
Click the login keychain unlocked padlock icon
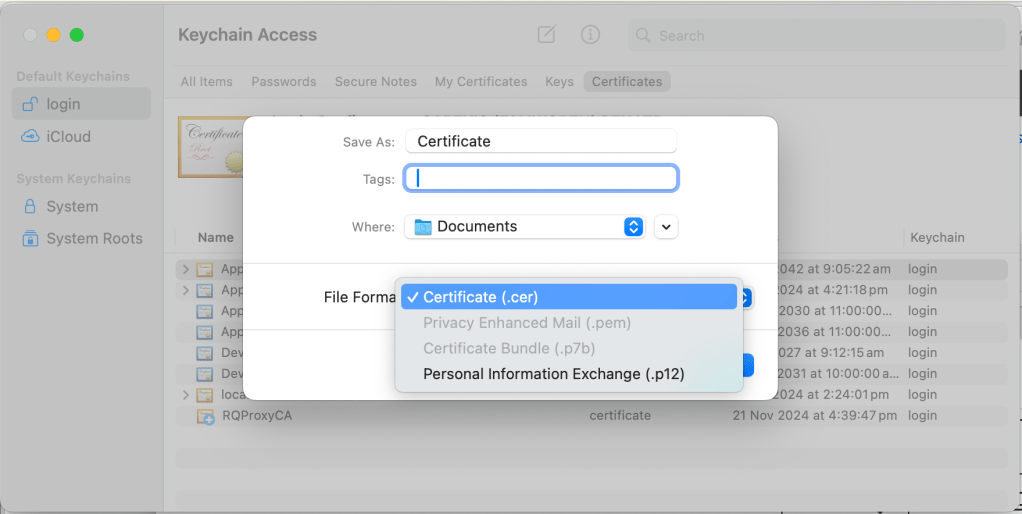pyautogui.click(x=30, y=104)
